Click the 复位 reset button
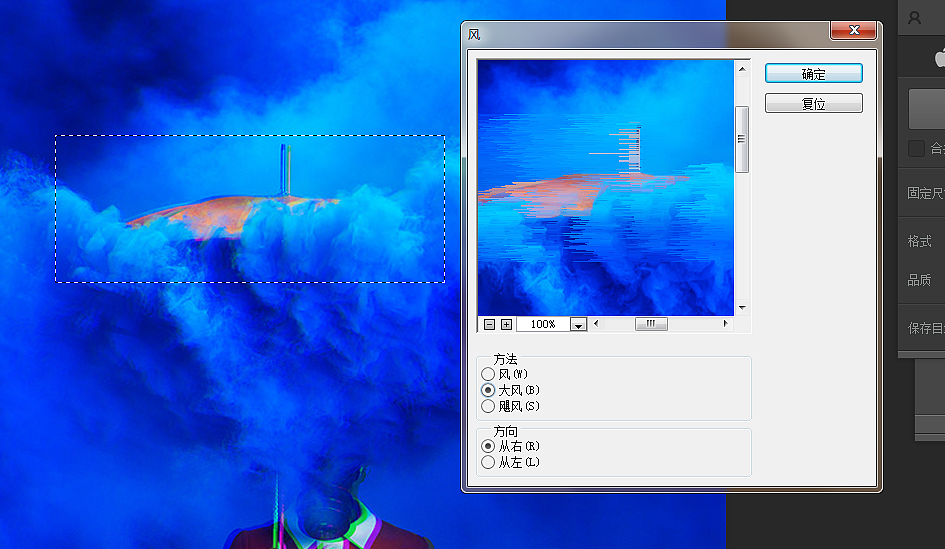Viewport: 945px width, 549px height. [x=814, y=103]
